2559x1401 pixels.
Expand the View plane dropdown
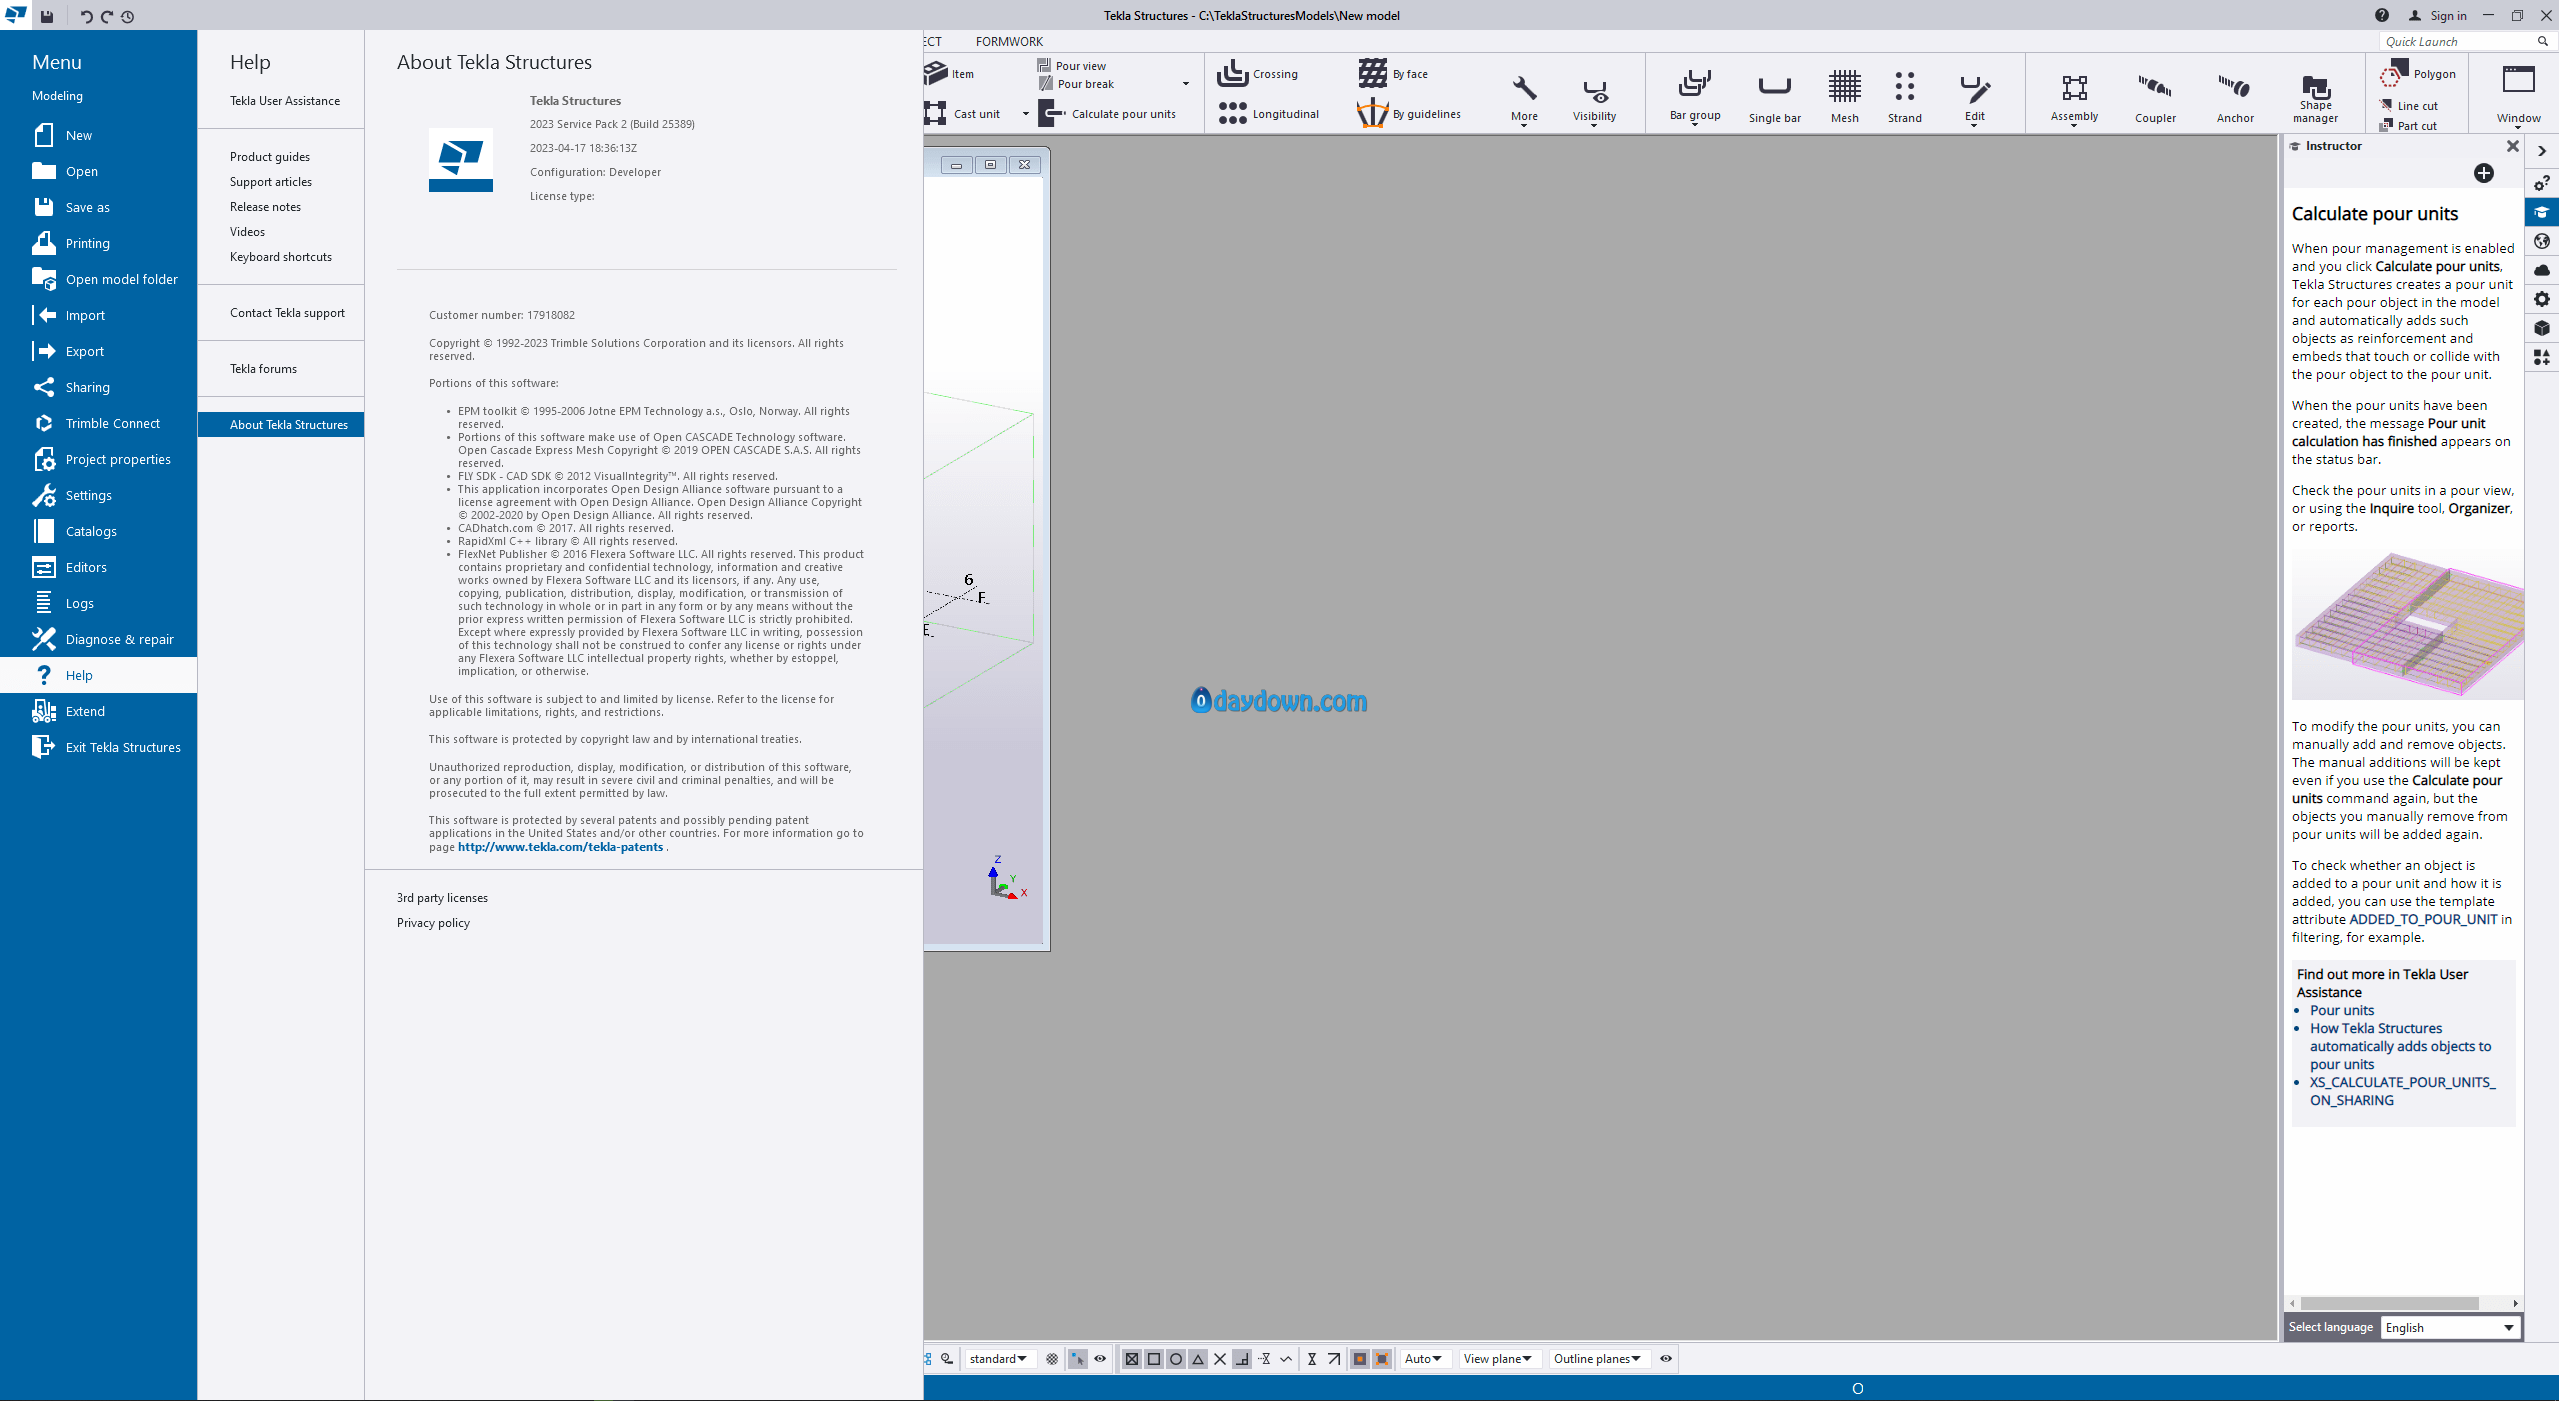pyautogui.click(x=1497, y=1359)
